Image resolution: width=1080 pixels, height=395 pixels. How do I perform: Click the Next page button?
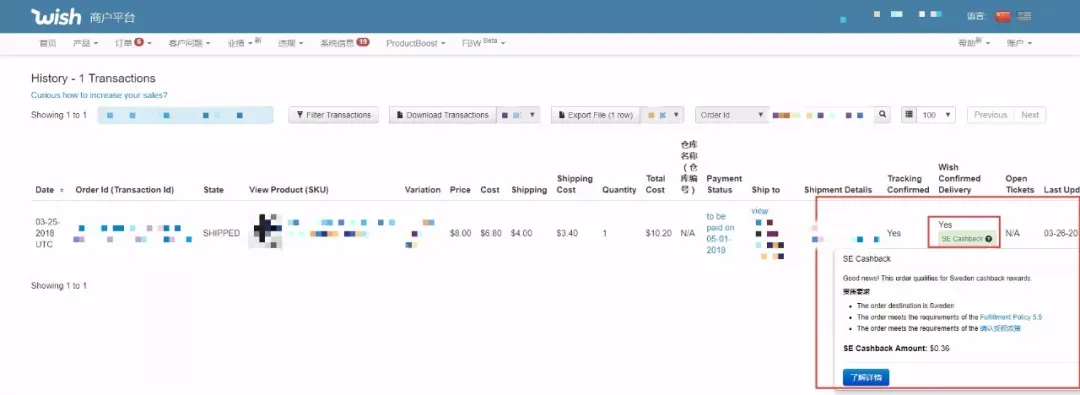point(1030,115)
